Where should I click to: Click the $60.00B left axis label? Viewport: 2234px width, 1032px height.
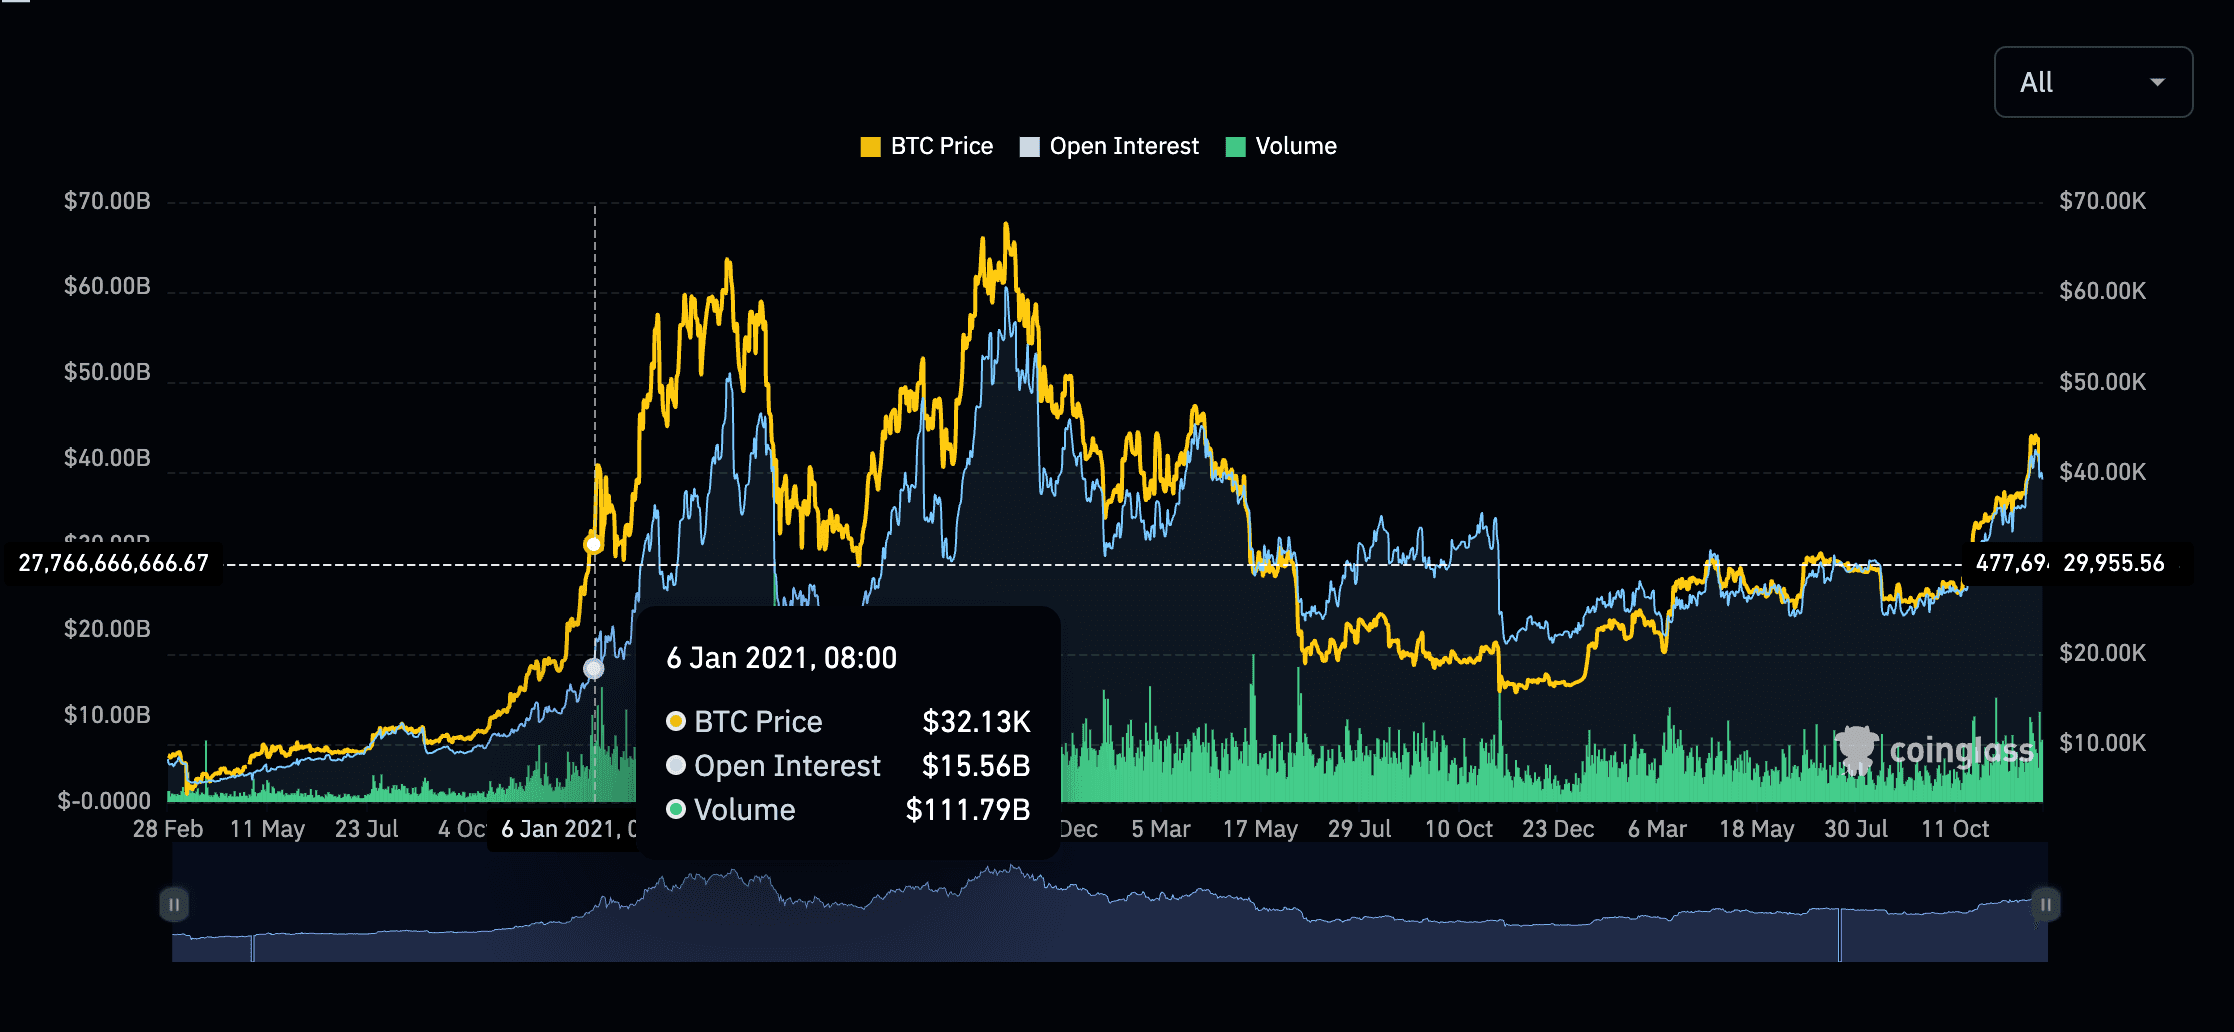107,286
